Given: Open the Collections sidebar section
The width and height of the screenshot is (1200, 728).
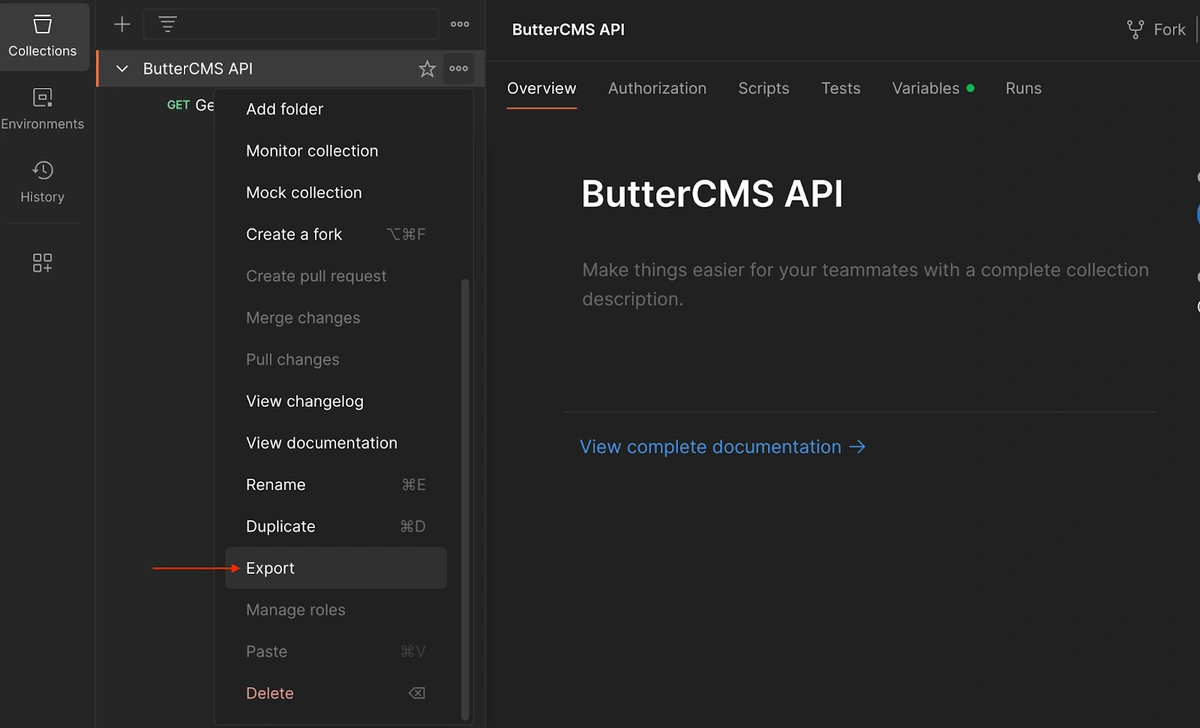Looking at the screenshot, I should pos(43,36).
